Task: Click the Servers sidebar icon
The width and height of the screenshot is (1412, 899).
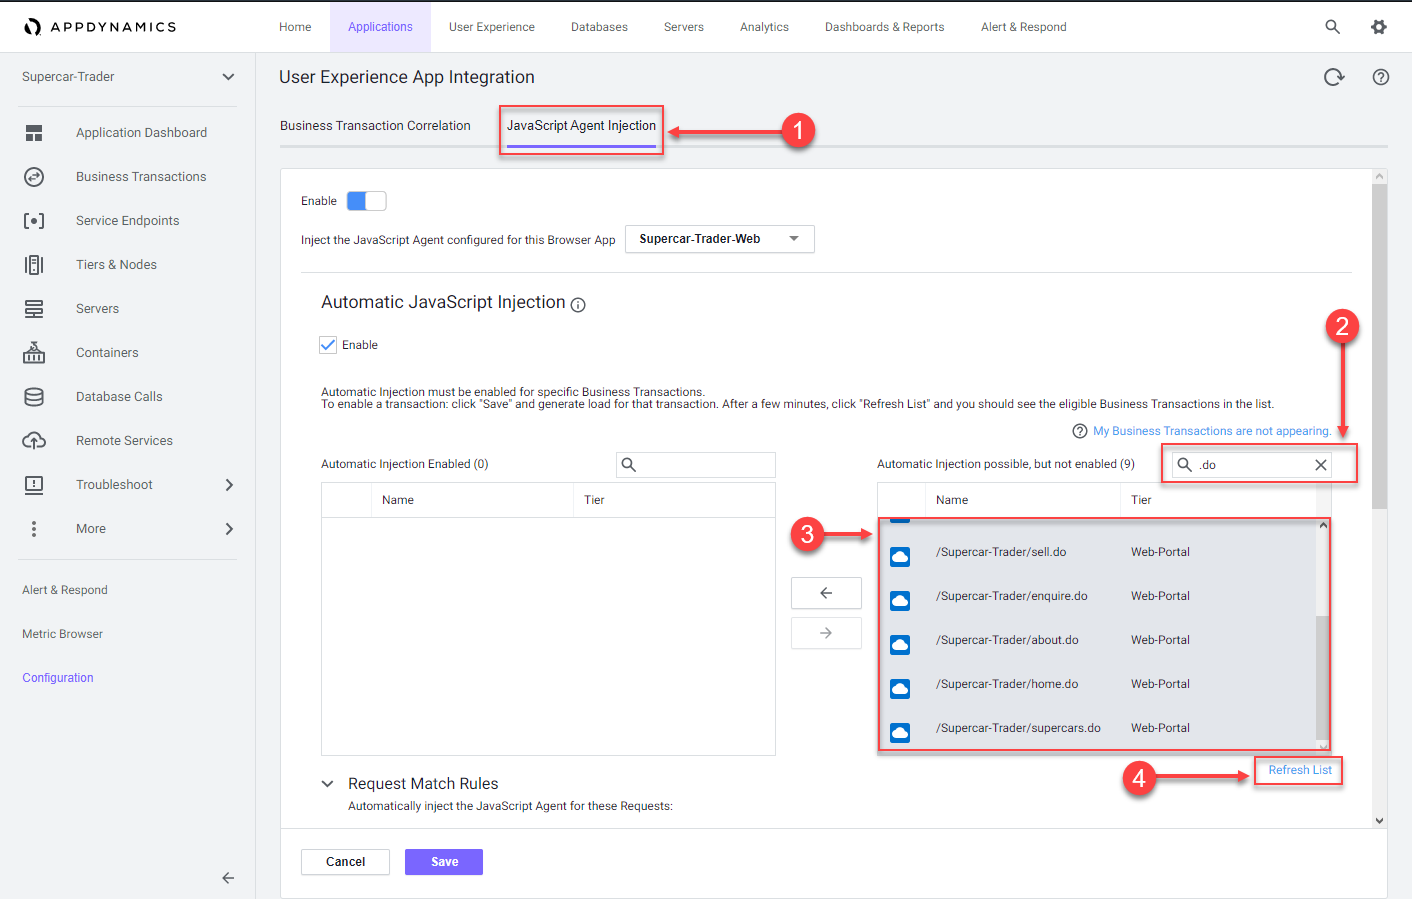Action: coord(34,309)
